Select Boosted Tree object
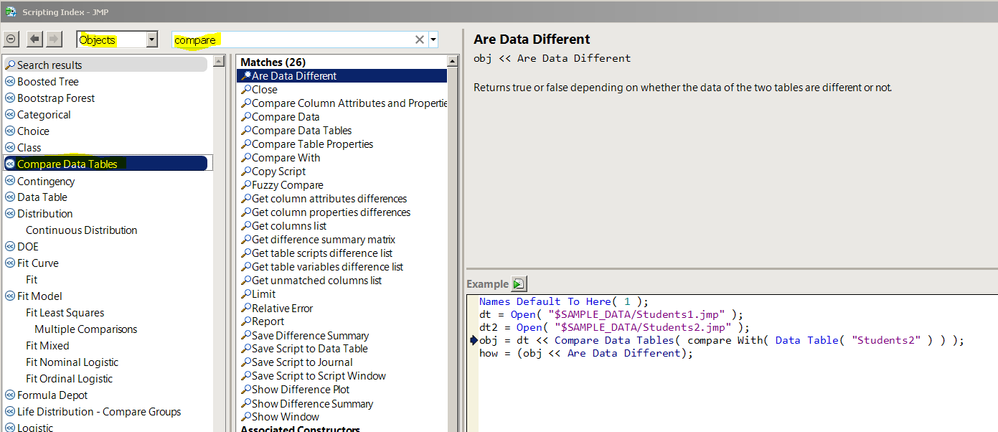998x432 pixels. click(x=48, y=81)
